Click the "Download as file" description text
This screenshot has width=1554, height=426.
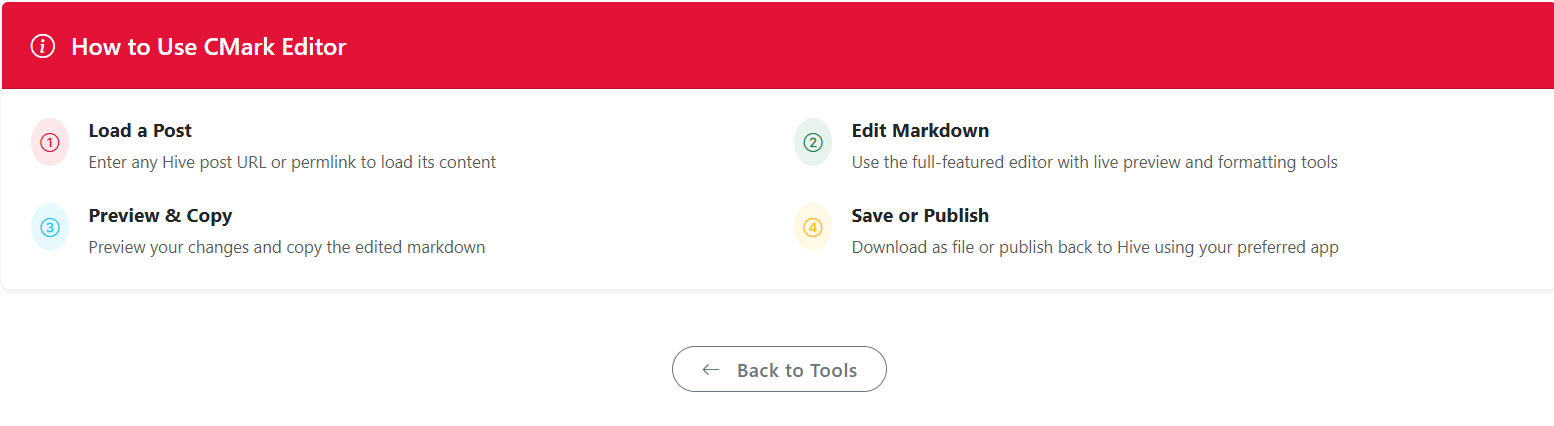1095,247
